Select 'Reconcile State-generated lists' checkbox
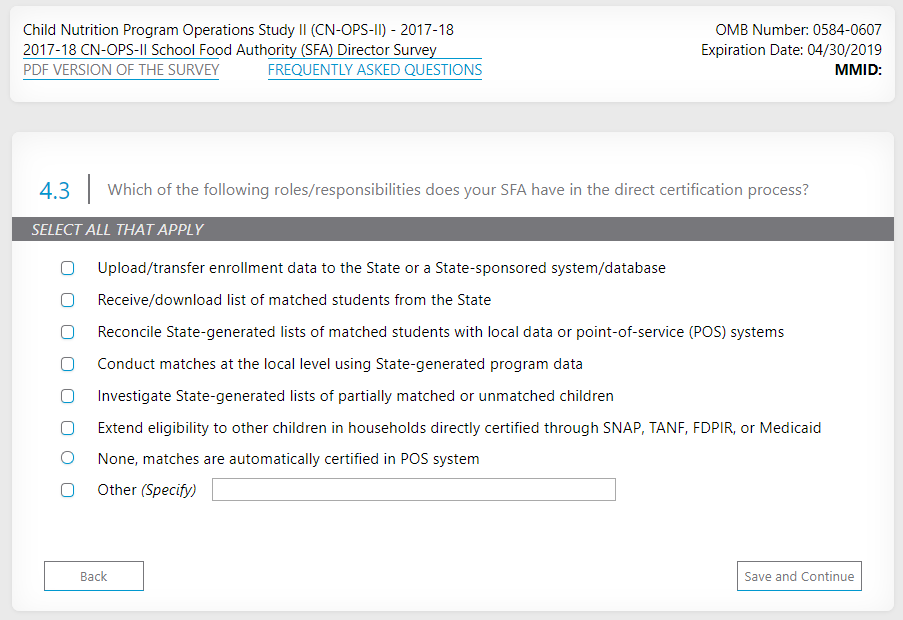 click(68, 332)
